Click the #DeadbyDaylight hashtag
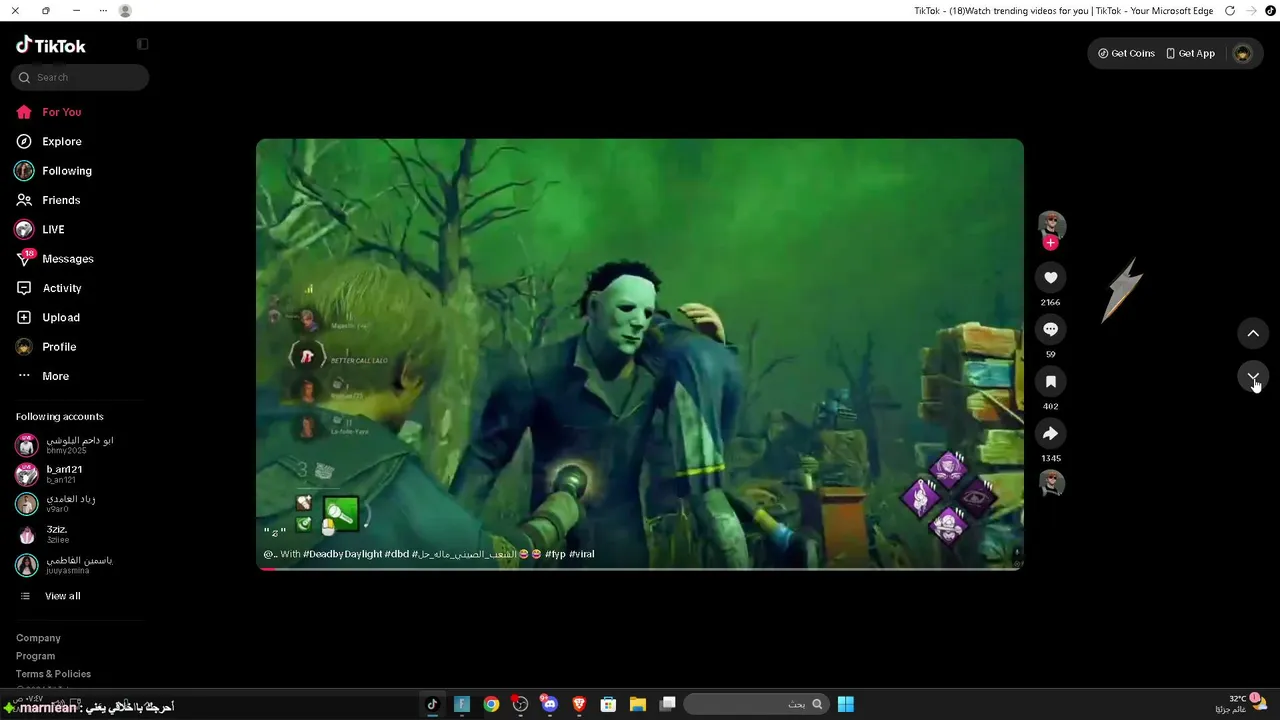Image resolution: width=1280 pixels, height=720 pixels. click(x=343, y=554)
